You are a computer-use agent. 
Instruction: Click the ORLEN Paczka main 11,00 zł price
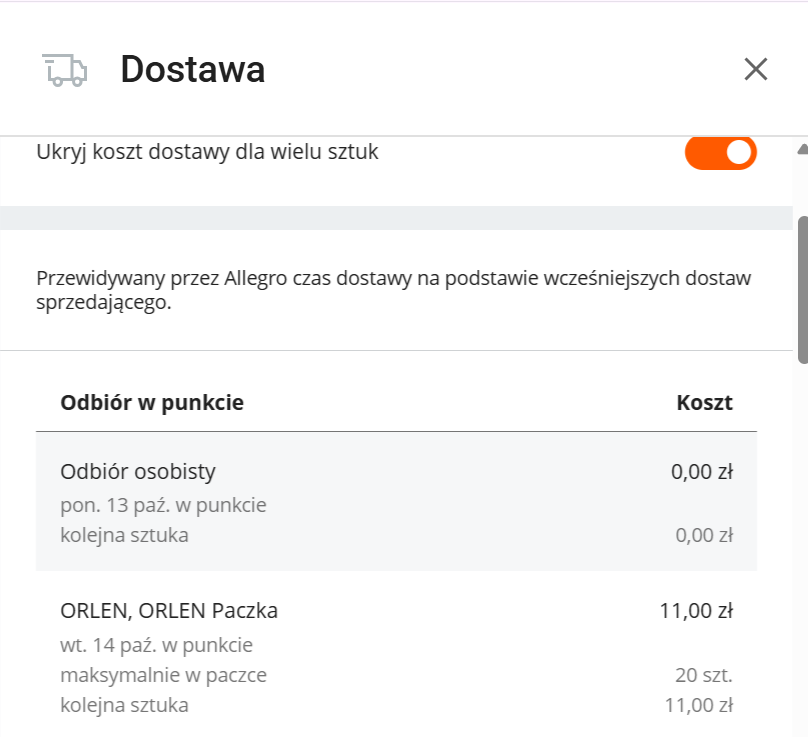[x=696, y=610]
